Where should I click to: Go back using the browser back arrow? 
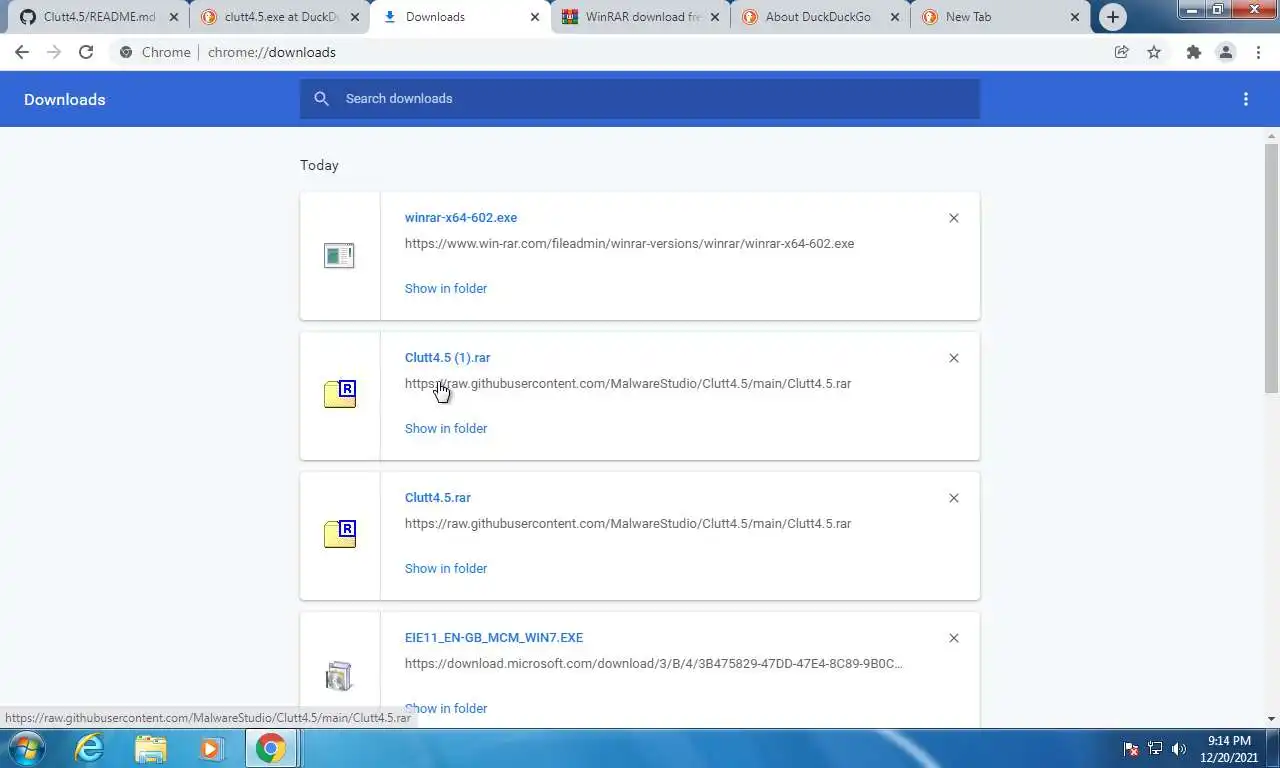(22, 52)
